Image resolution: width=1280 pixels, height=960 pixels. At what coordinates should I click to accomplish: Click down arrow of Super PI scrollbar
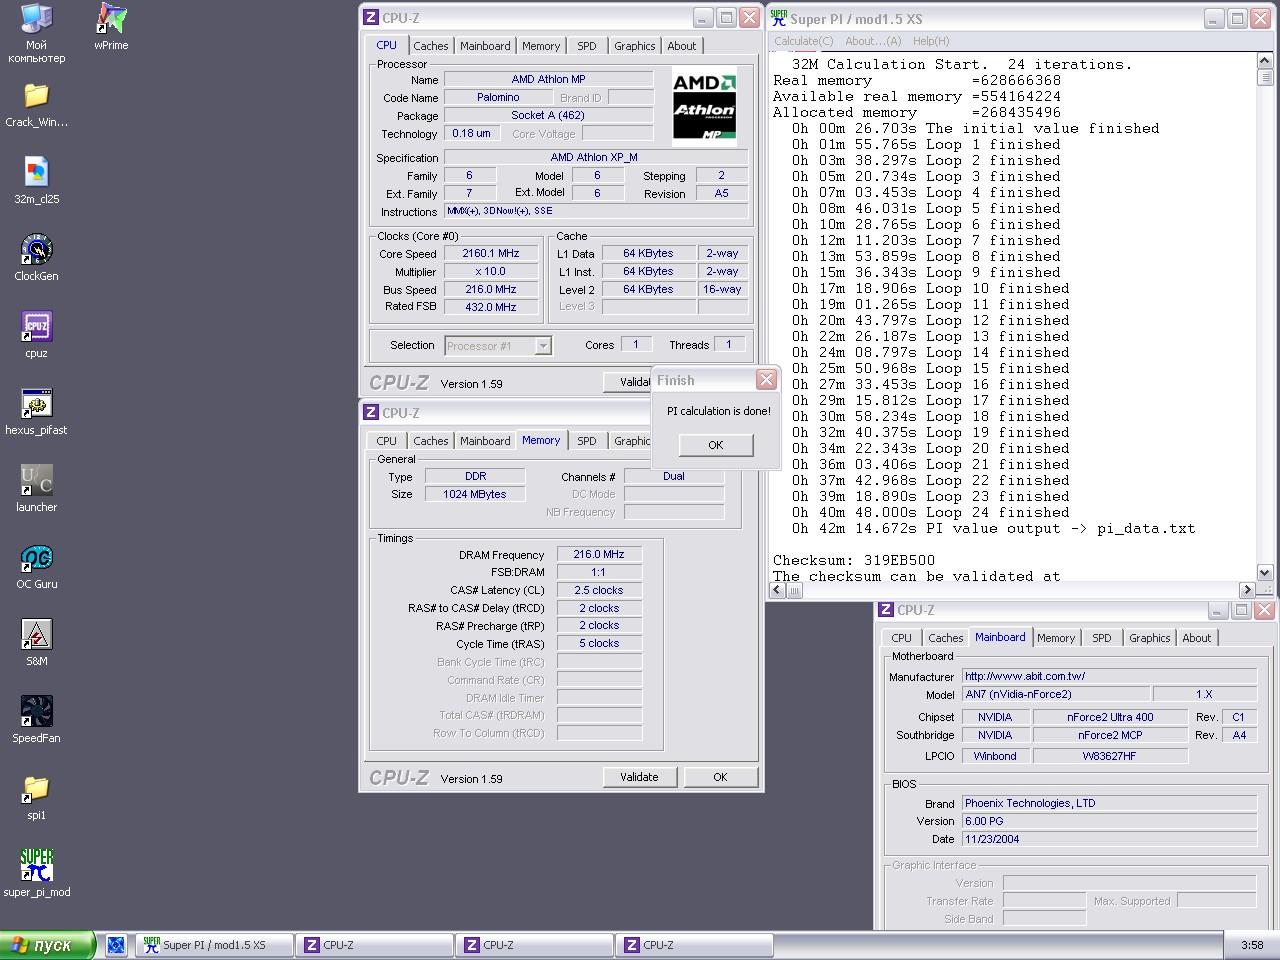click(x=1264, y=573)
